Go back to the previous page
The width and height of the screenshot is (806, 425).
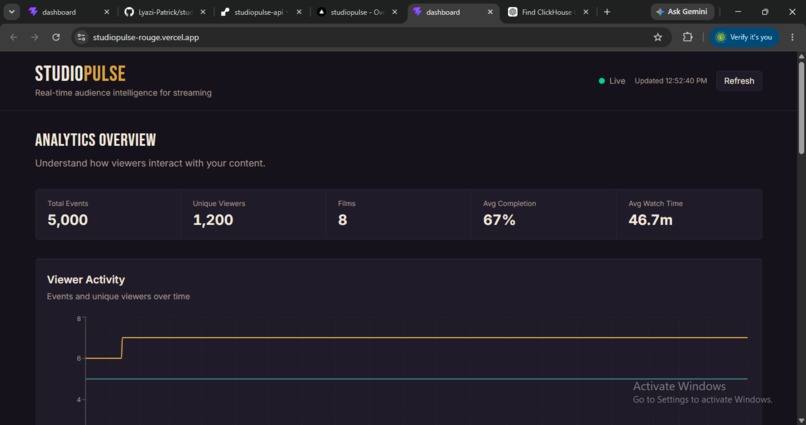(x=14, y=37)
